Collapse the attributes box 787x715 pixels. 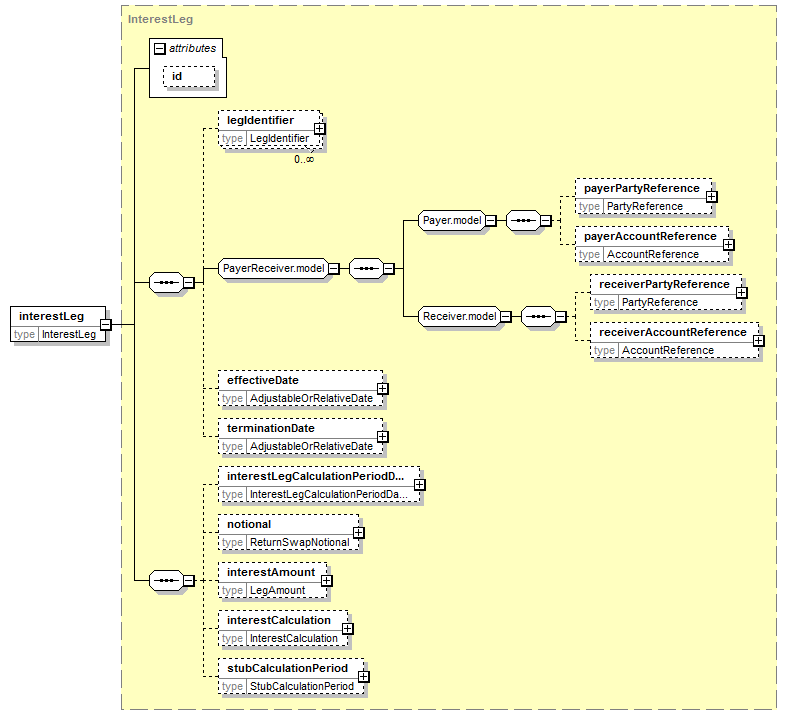(x=160, y=49)
